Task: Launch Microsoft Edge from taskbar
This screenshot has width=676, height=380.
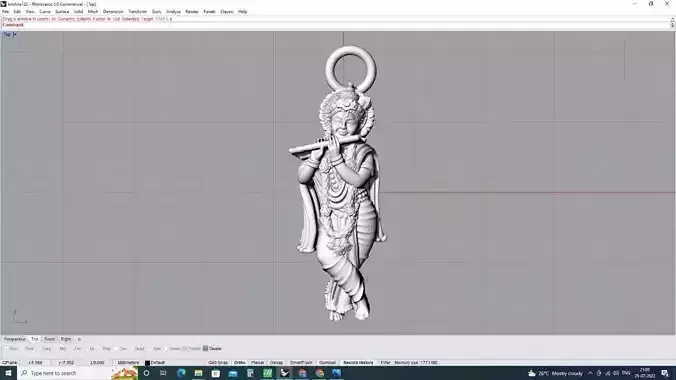Action: tap(181, 373)
